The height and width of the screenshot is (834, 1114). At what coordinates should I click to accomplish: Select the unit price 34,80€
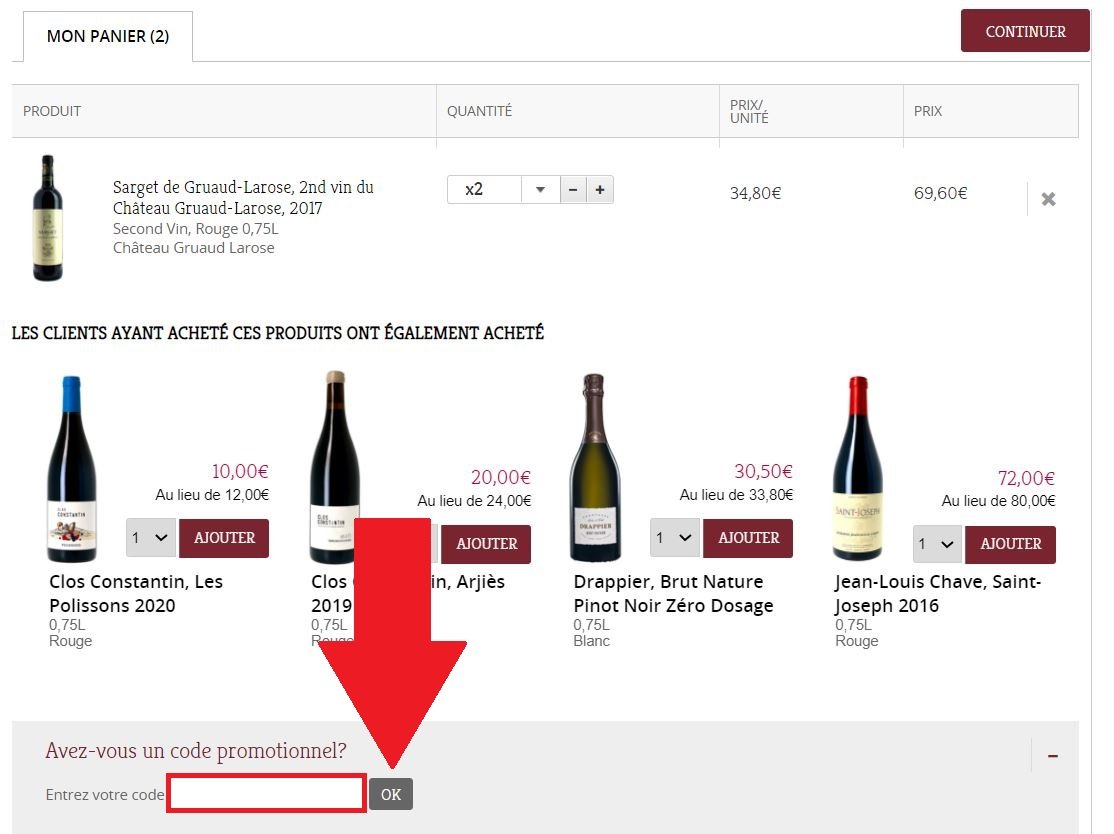pyautogui.click(x=755, y=193)
